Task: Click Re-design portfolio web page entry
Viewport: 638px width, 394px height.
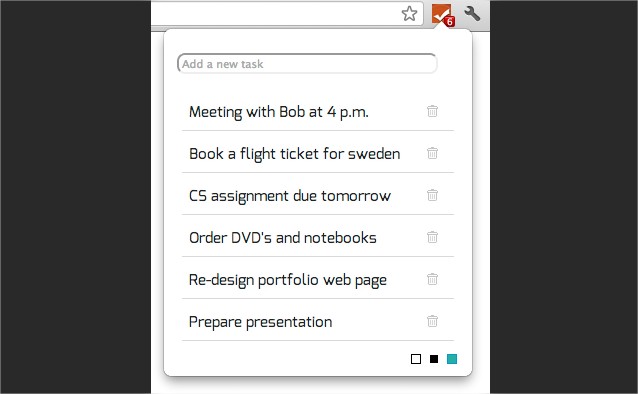Action: (288, 280)
